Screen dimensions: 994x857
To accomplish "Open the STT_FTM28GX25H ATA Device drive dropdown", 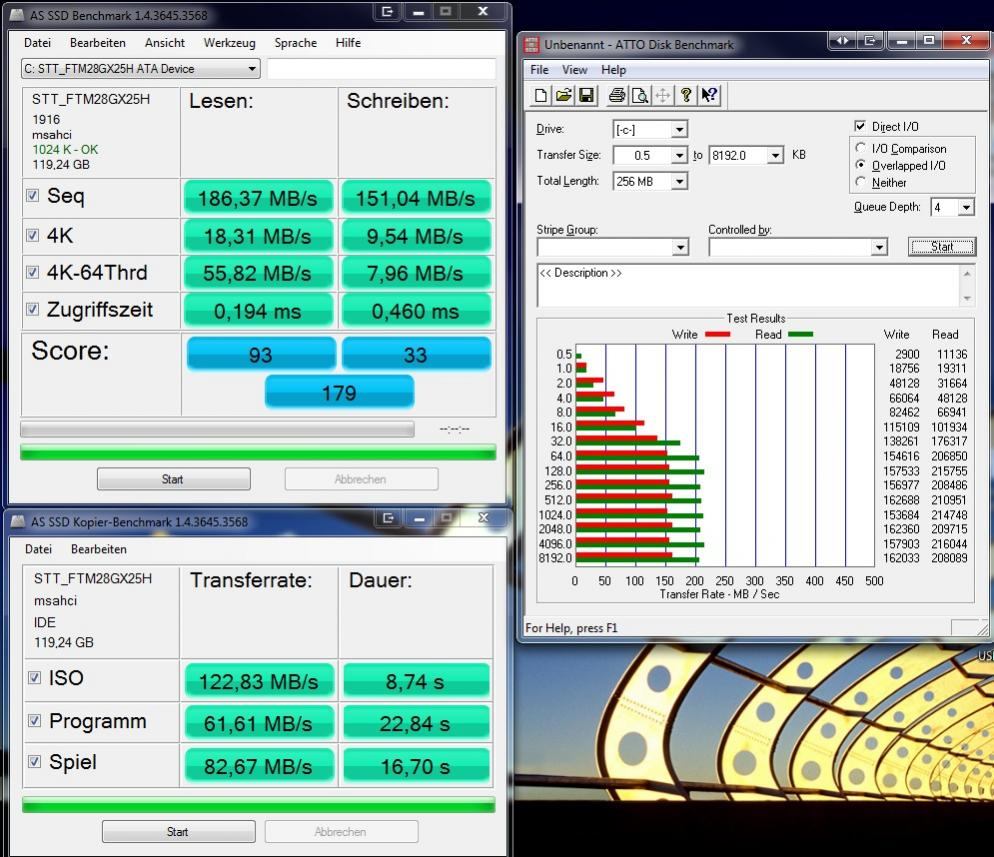I will pyautogui.click(x=141, y=68).
